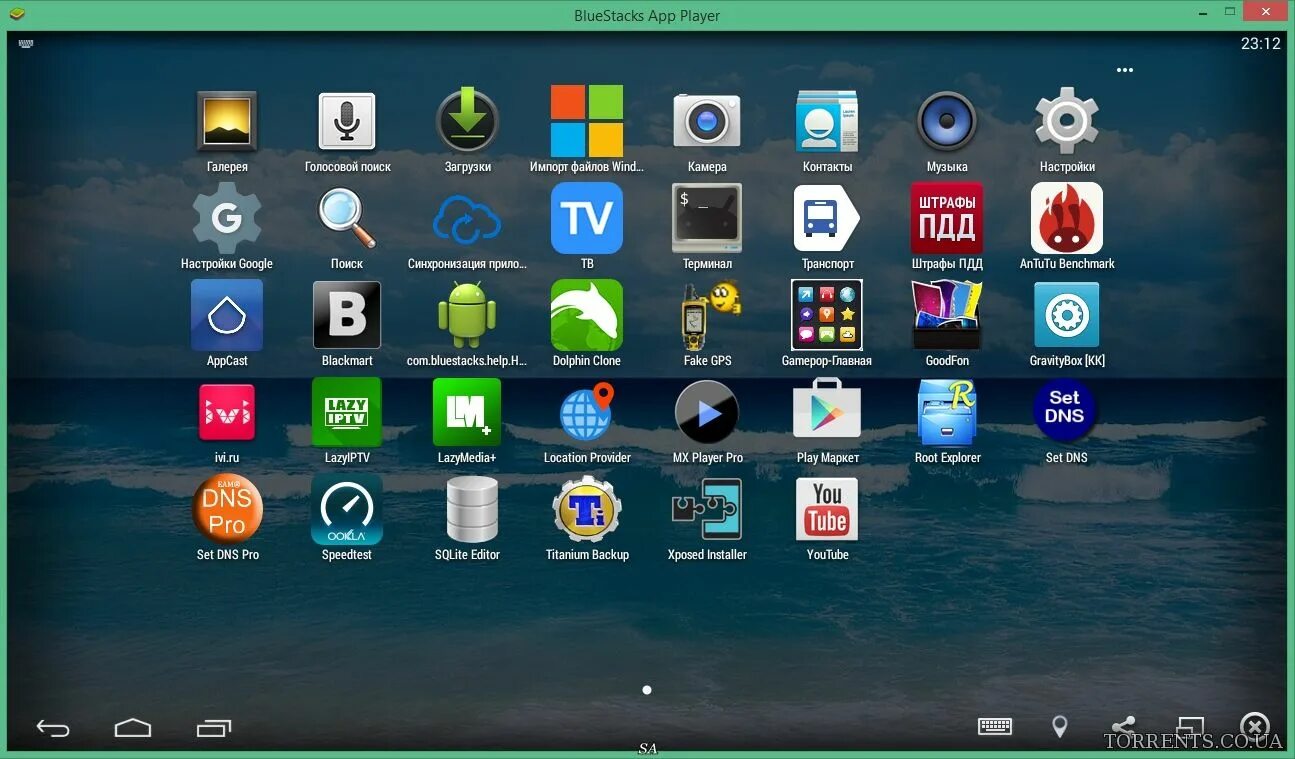Open LazyIPTV app
This screenshot has height=759, width=1295.
(347, 412)
